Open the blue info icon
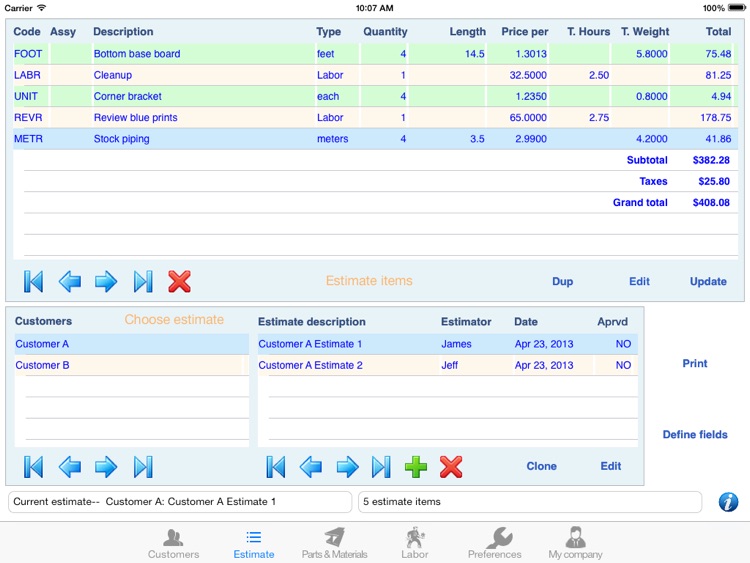 coord(728,501)
